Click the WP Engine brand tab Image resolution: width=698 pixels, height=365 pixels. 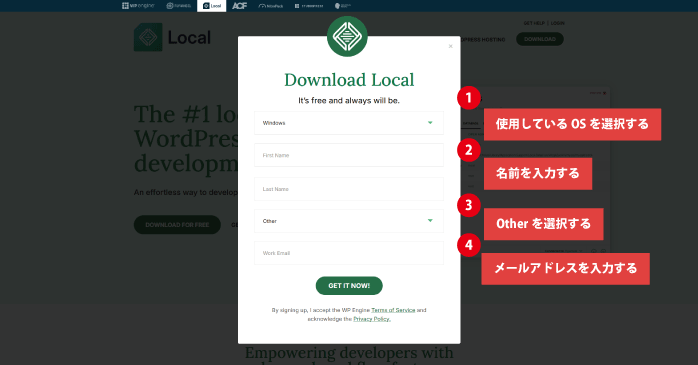[138, 6]
